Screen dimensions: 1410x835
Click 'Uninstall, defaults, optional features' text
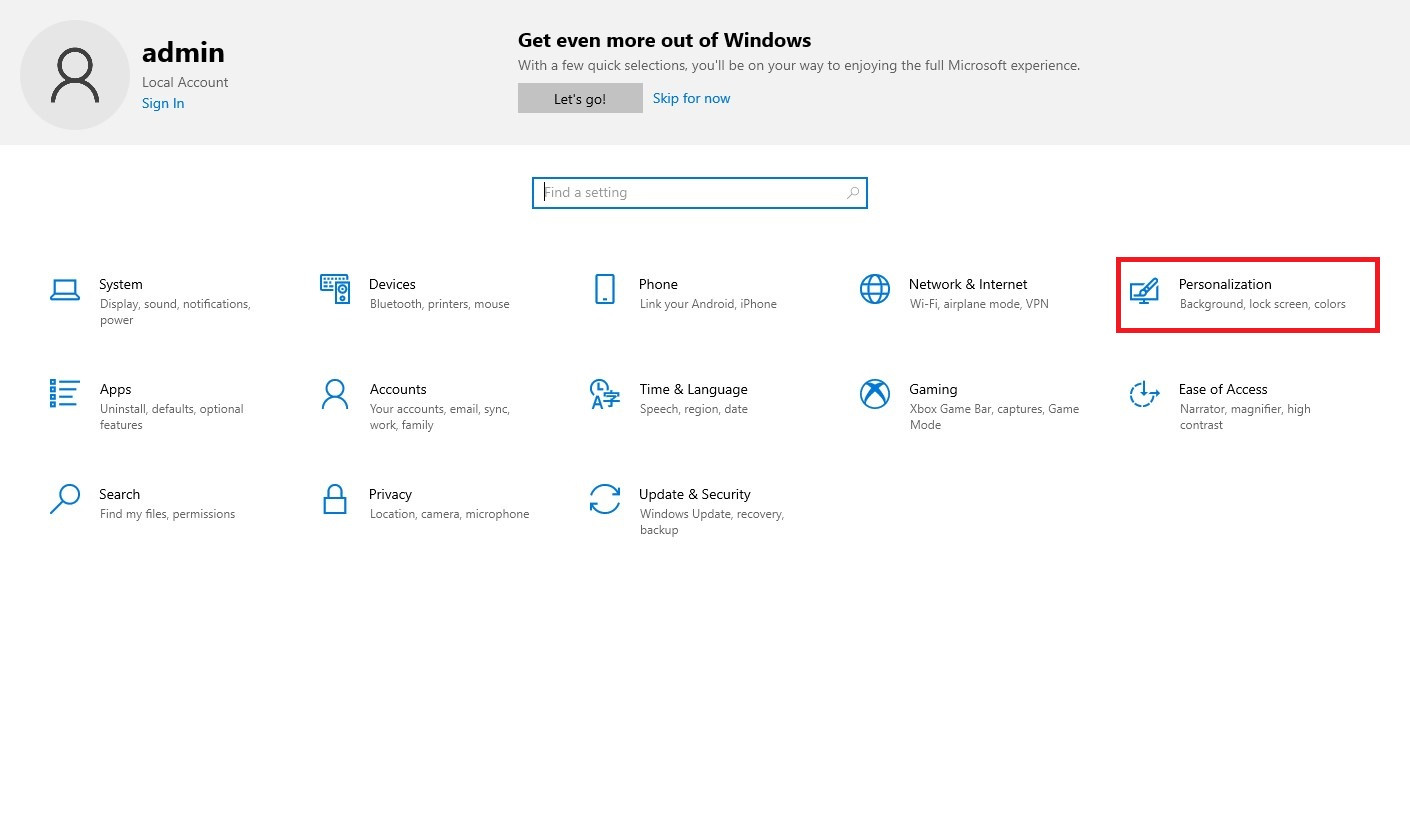pos(172,417)
